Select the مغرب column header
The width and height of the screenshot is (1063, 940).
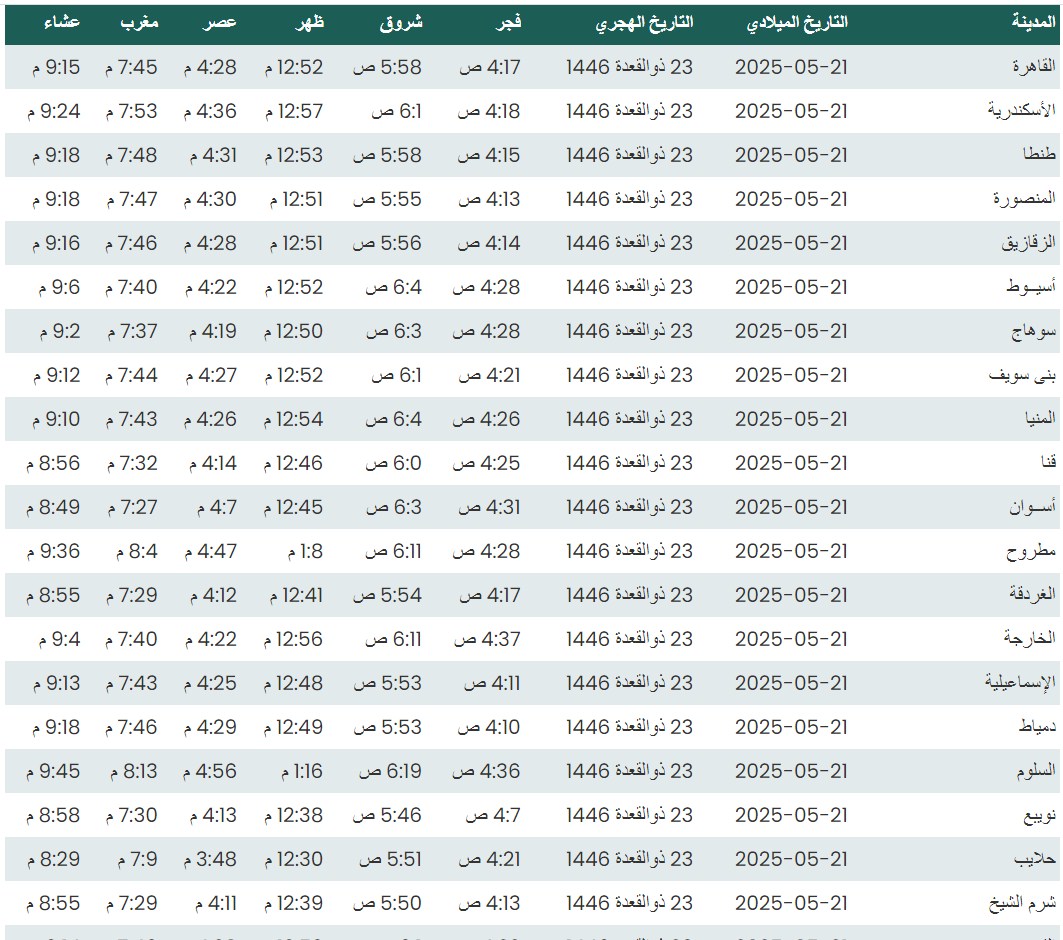pos(138,22)
